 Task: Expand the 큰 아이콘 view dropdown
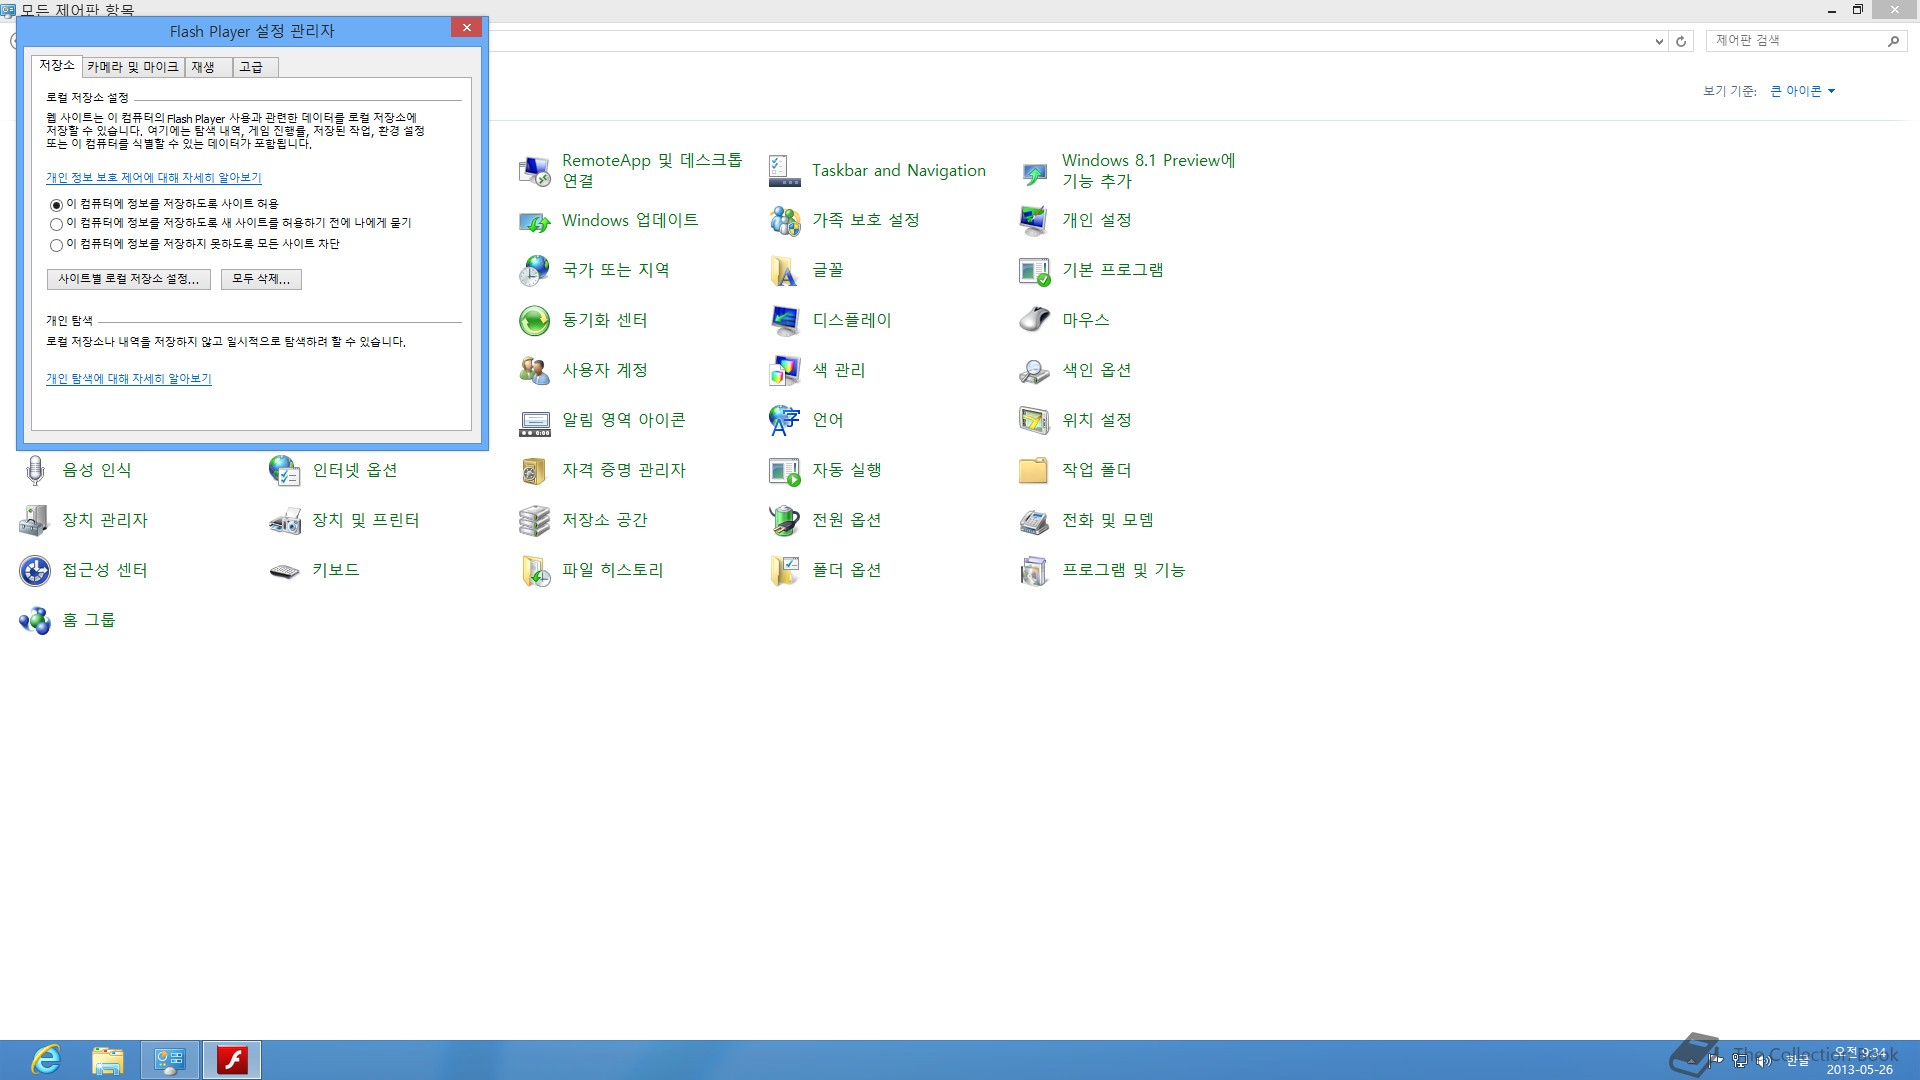(1803, 91)
